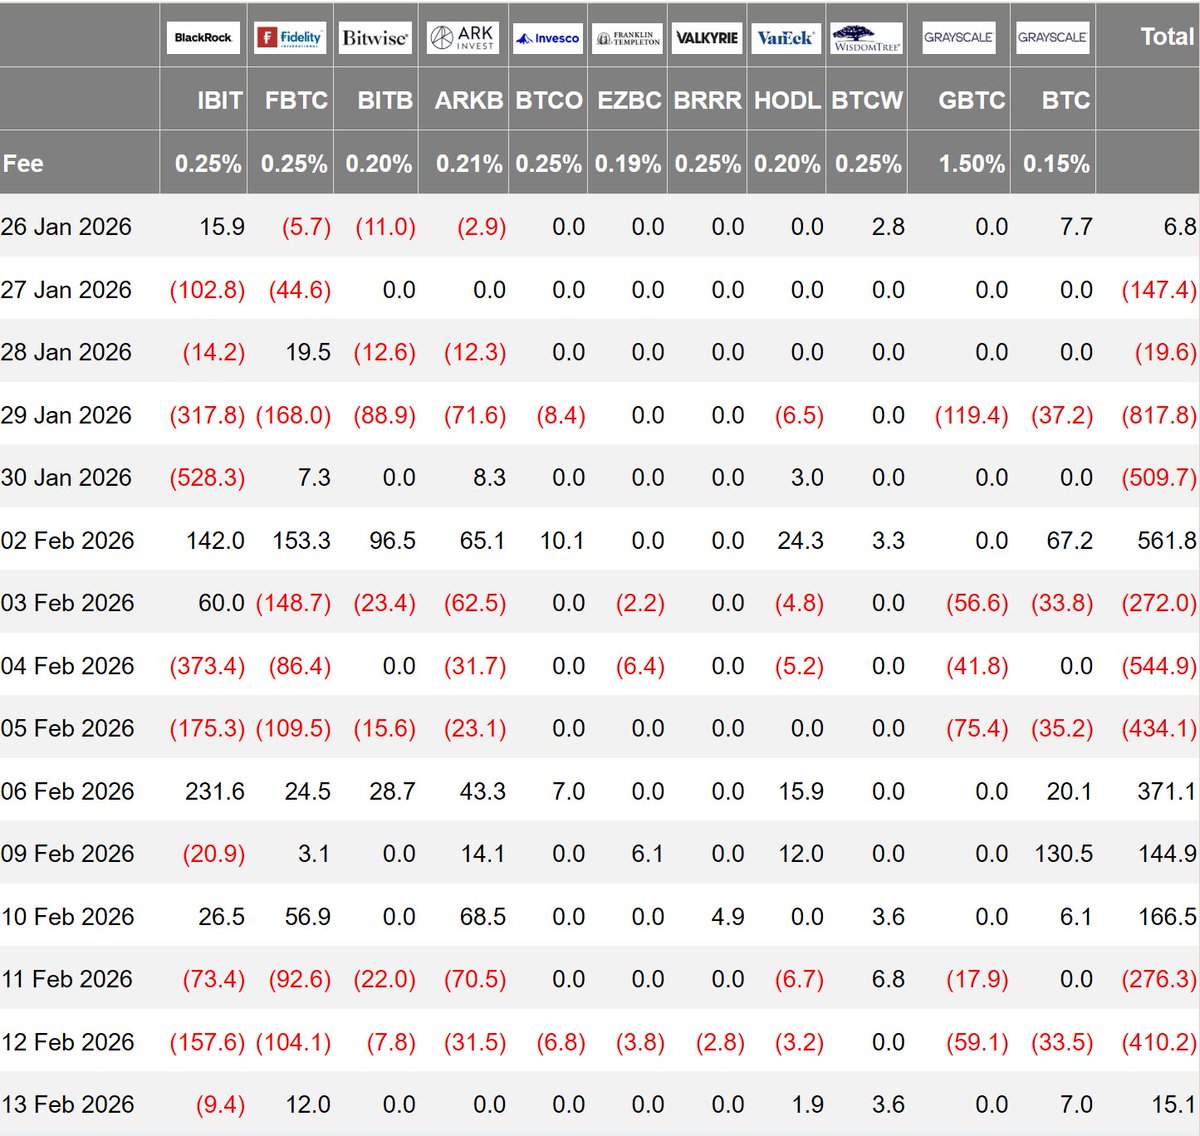Click the WisdomTree logo
1200x1136 pixels.
click(x=867, y=38)
